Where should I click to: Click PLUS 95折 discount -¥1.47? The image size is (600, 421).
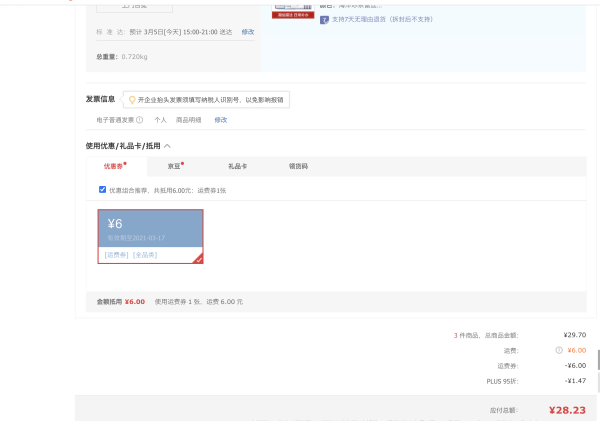(x=576, y=381)
